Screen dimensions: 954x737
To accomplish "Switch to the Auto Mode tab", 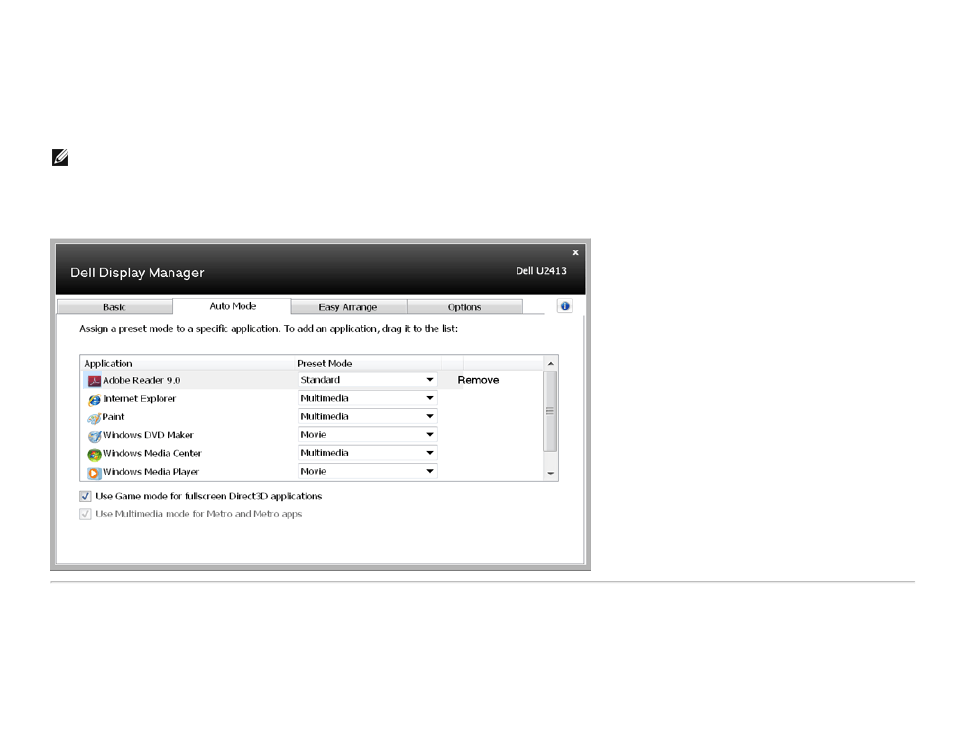I will tap(232, 306).
